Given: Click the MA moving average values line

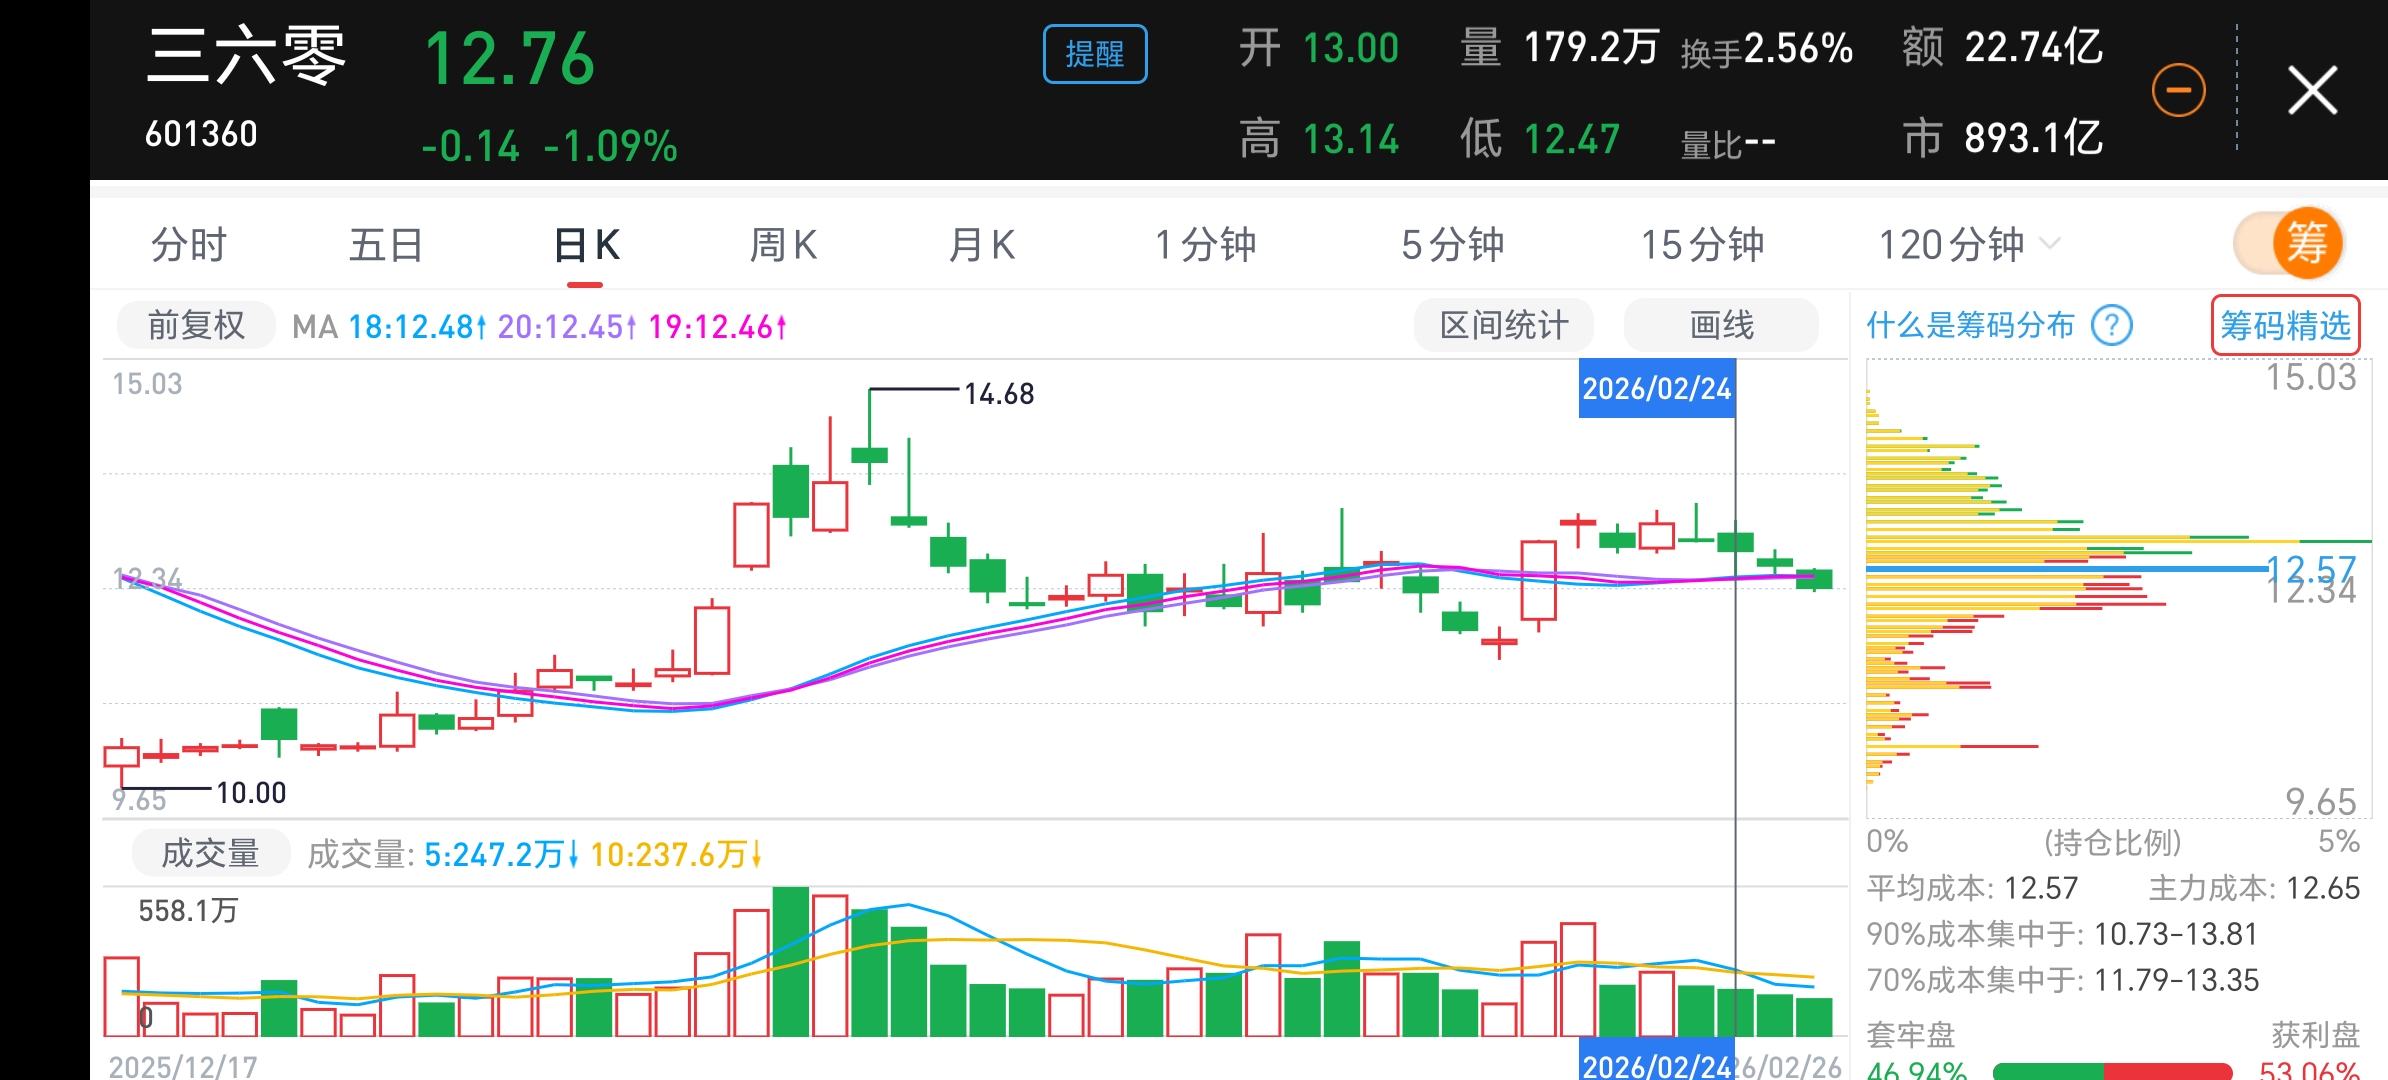Looking at the screenshot, I should (x=540, y=327).
